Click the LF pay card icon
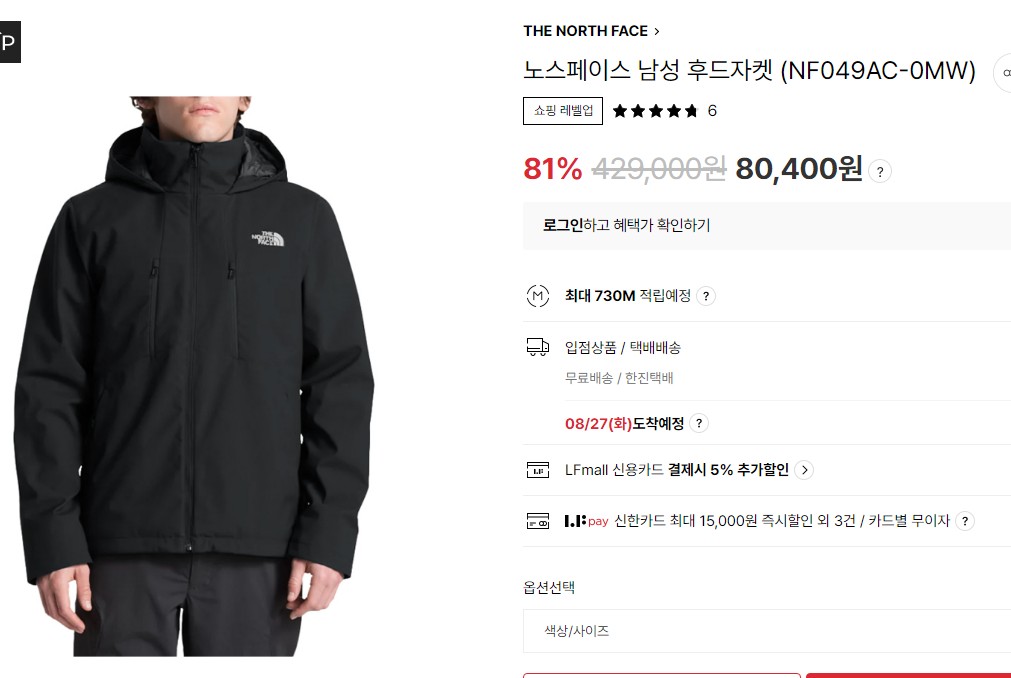Image resolution: width=1011 pixels, height=678 pixels. coord(538,521)
